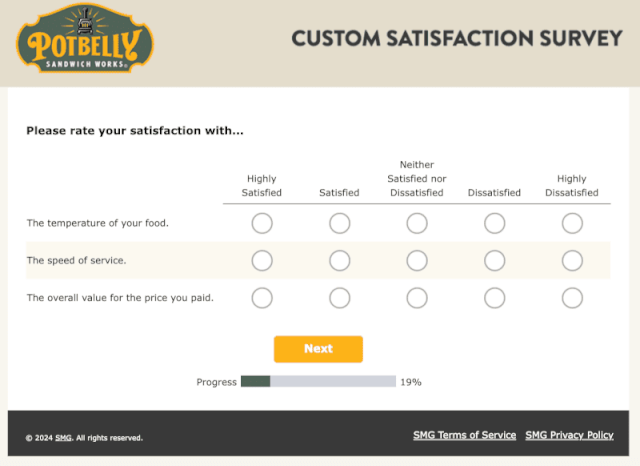Click the survey progress bar
Screen dimensions: 640x466
pos(318,382)
